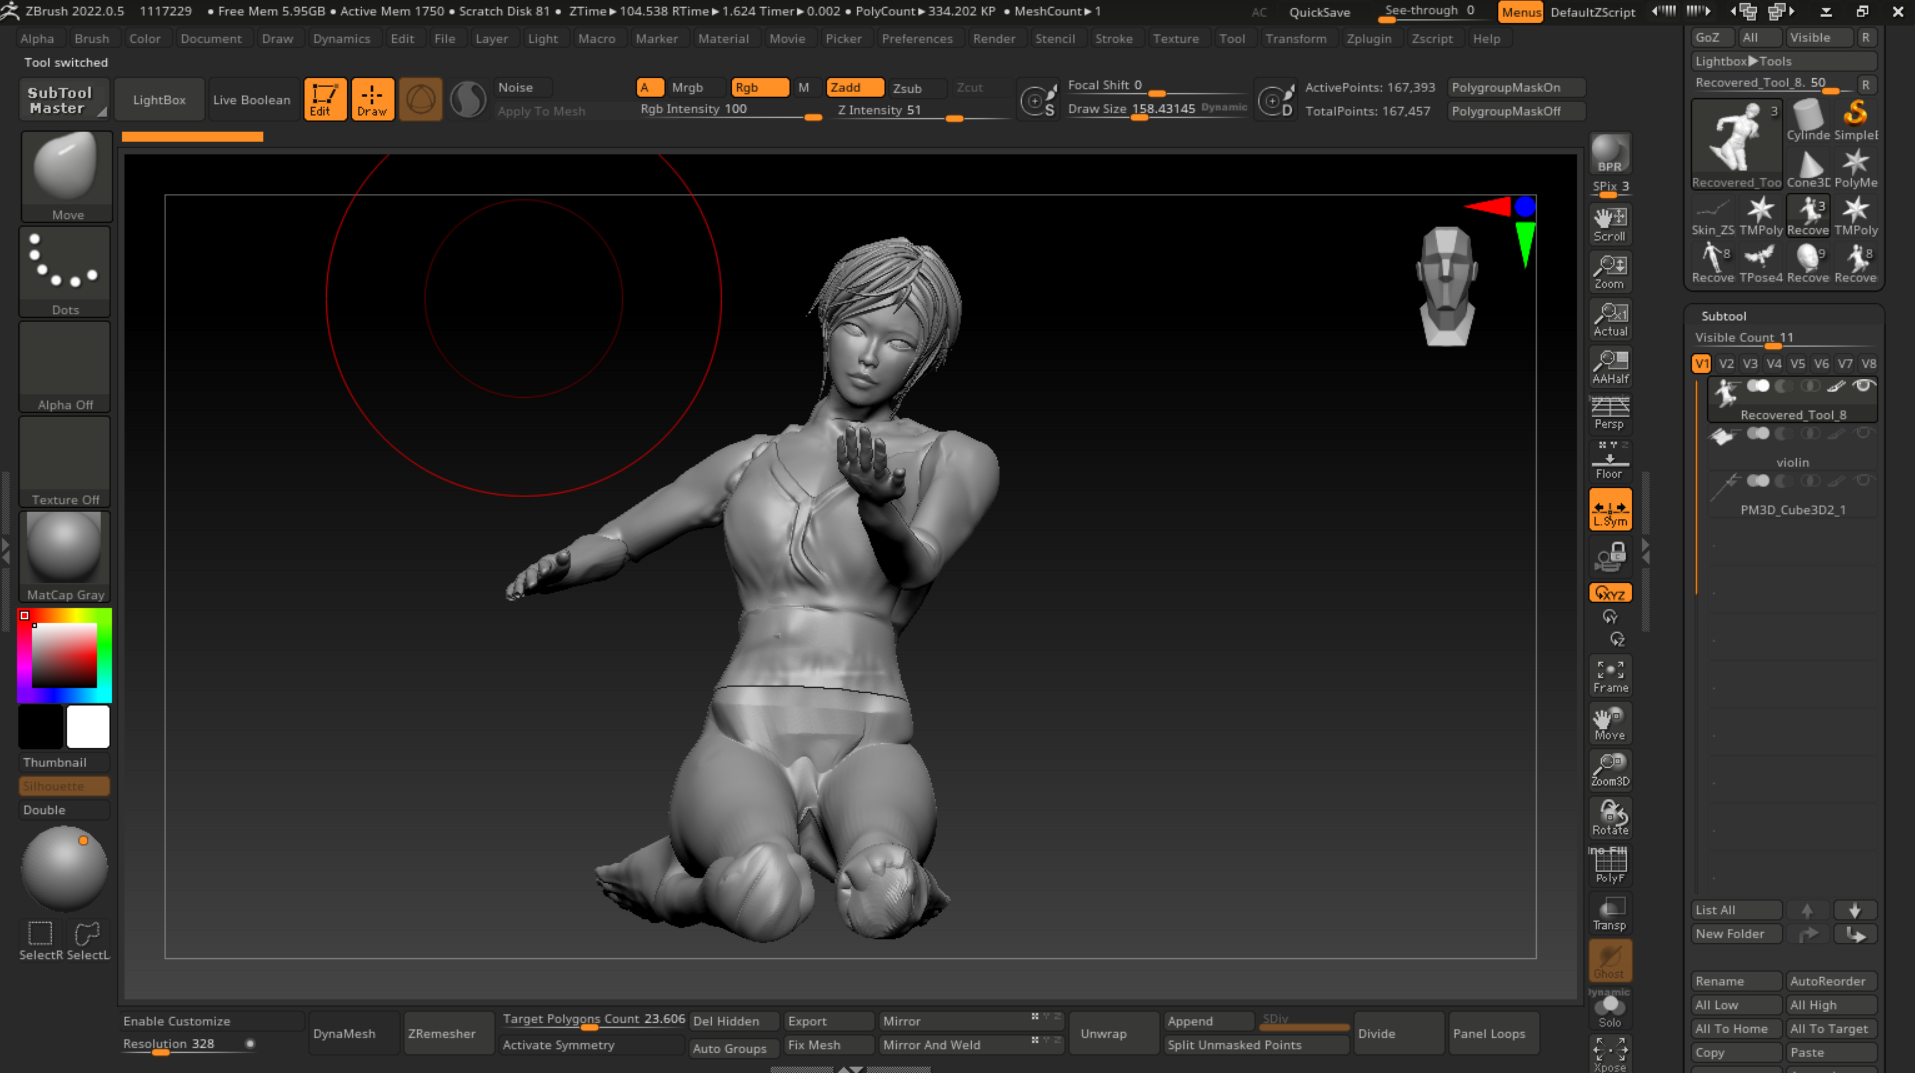Open the MatCap Gray material picker
Screen dimensions: 1915x1073
tap(66, 556)
